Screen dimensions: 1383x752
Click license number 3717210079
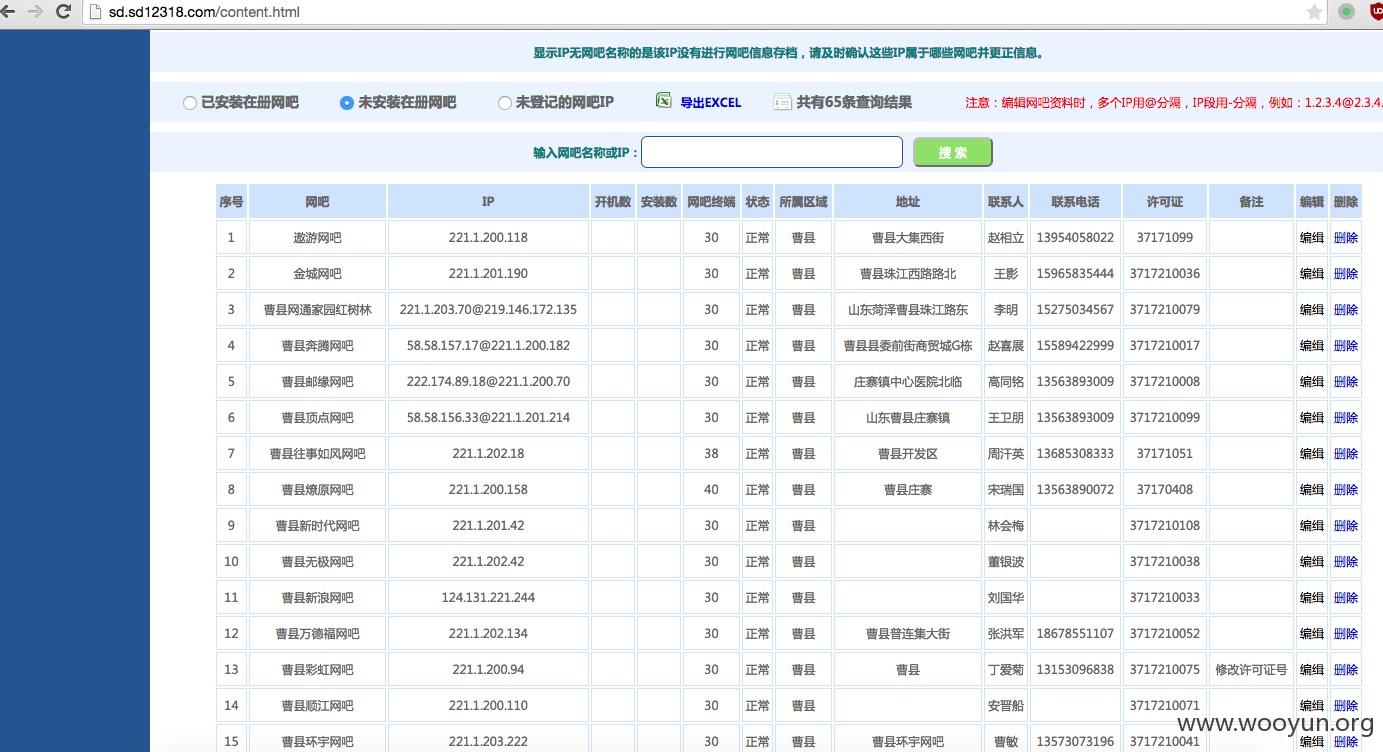point(1165,310)
